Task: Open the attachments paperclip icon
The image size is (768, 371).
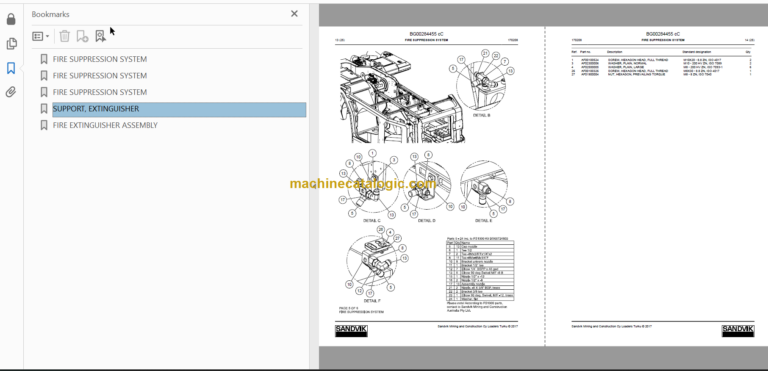Action: click(11, 92)
